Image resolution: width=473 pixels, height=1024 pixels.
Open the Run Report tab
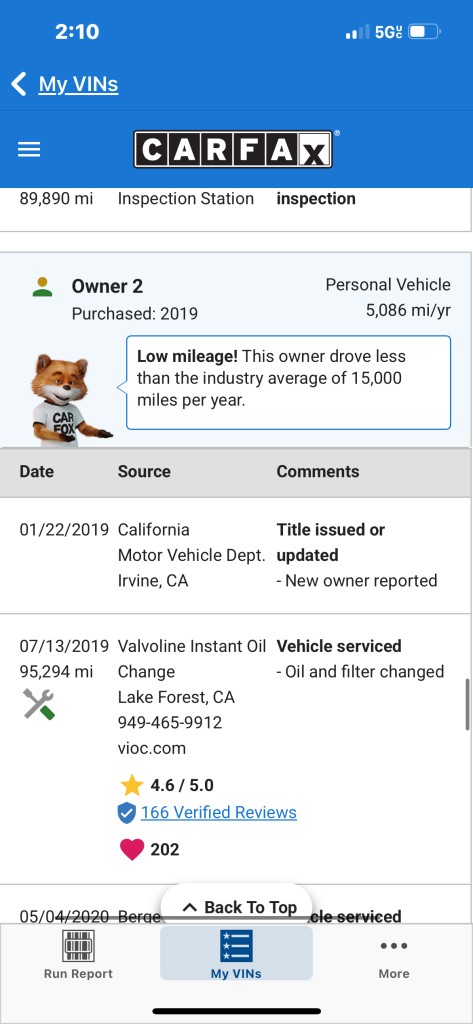[78, 954]
